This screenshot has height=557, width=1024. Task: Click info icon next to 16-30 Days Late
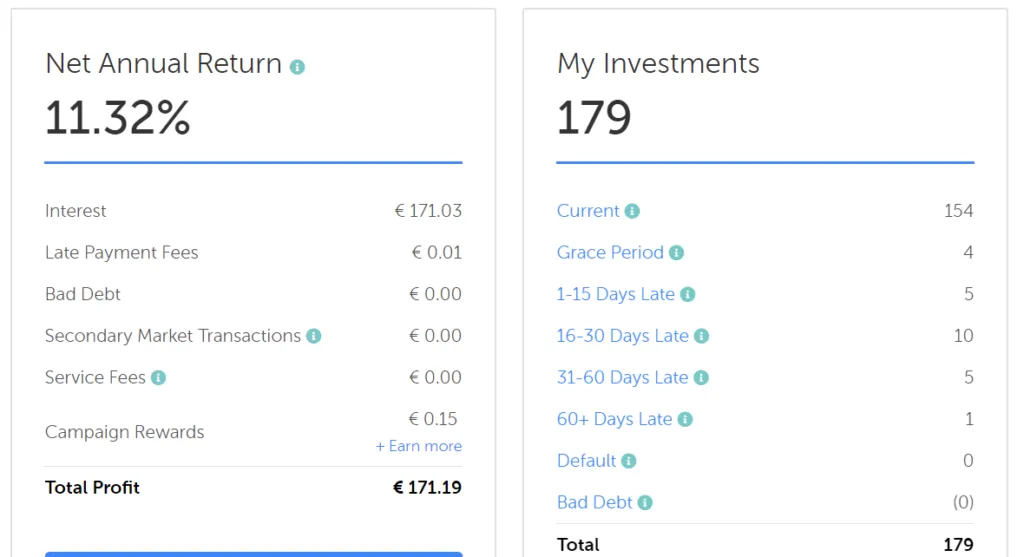(x=701, y=336)
